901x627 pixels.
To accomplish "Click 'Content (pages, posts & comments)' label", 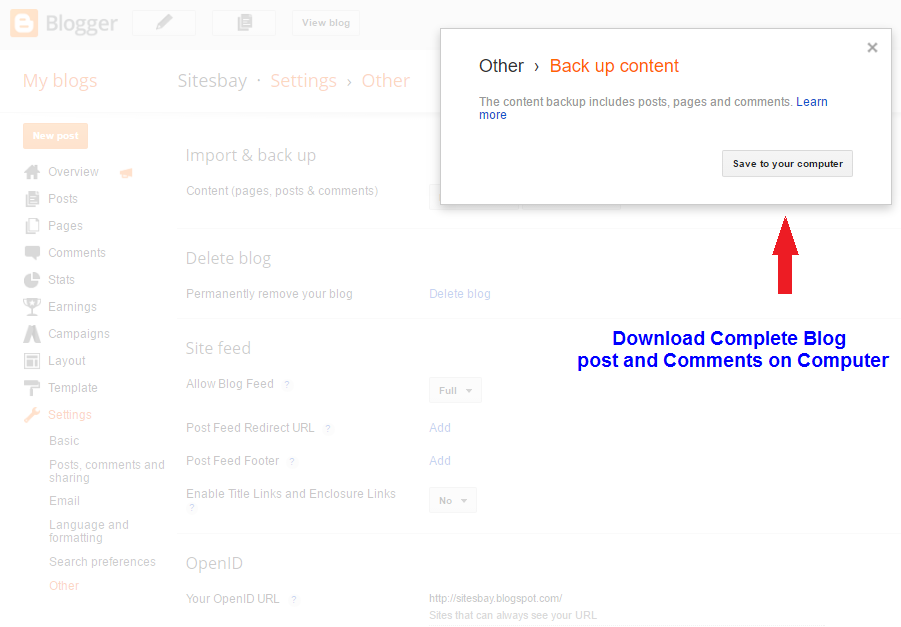I will click(282, 191).
